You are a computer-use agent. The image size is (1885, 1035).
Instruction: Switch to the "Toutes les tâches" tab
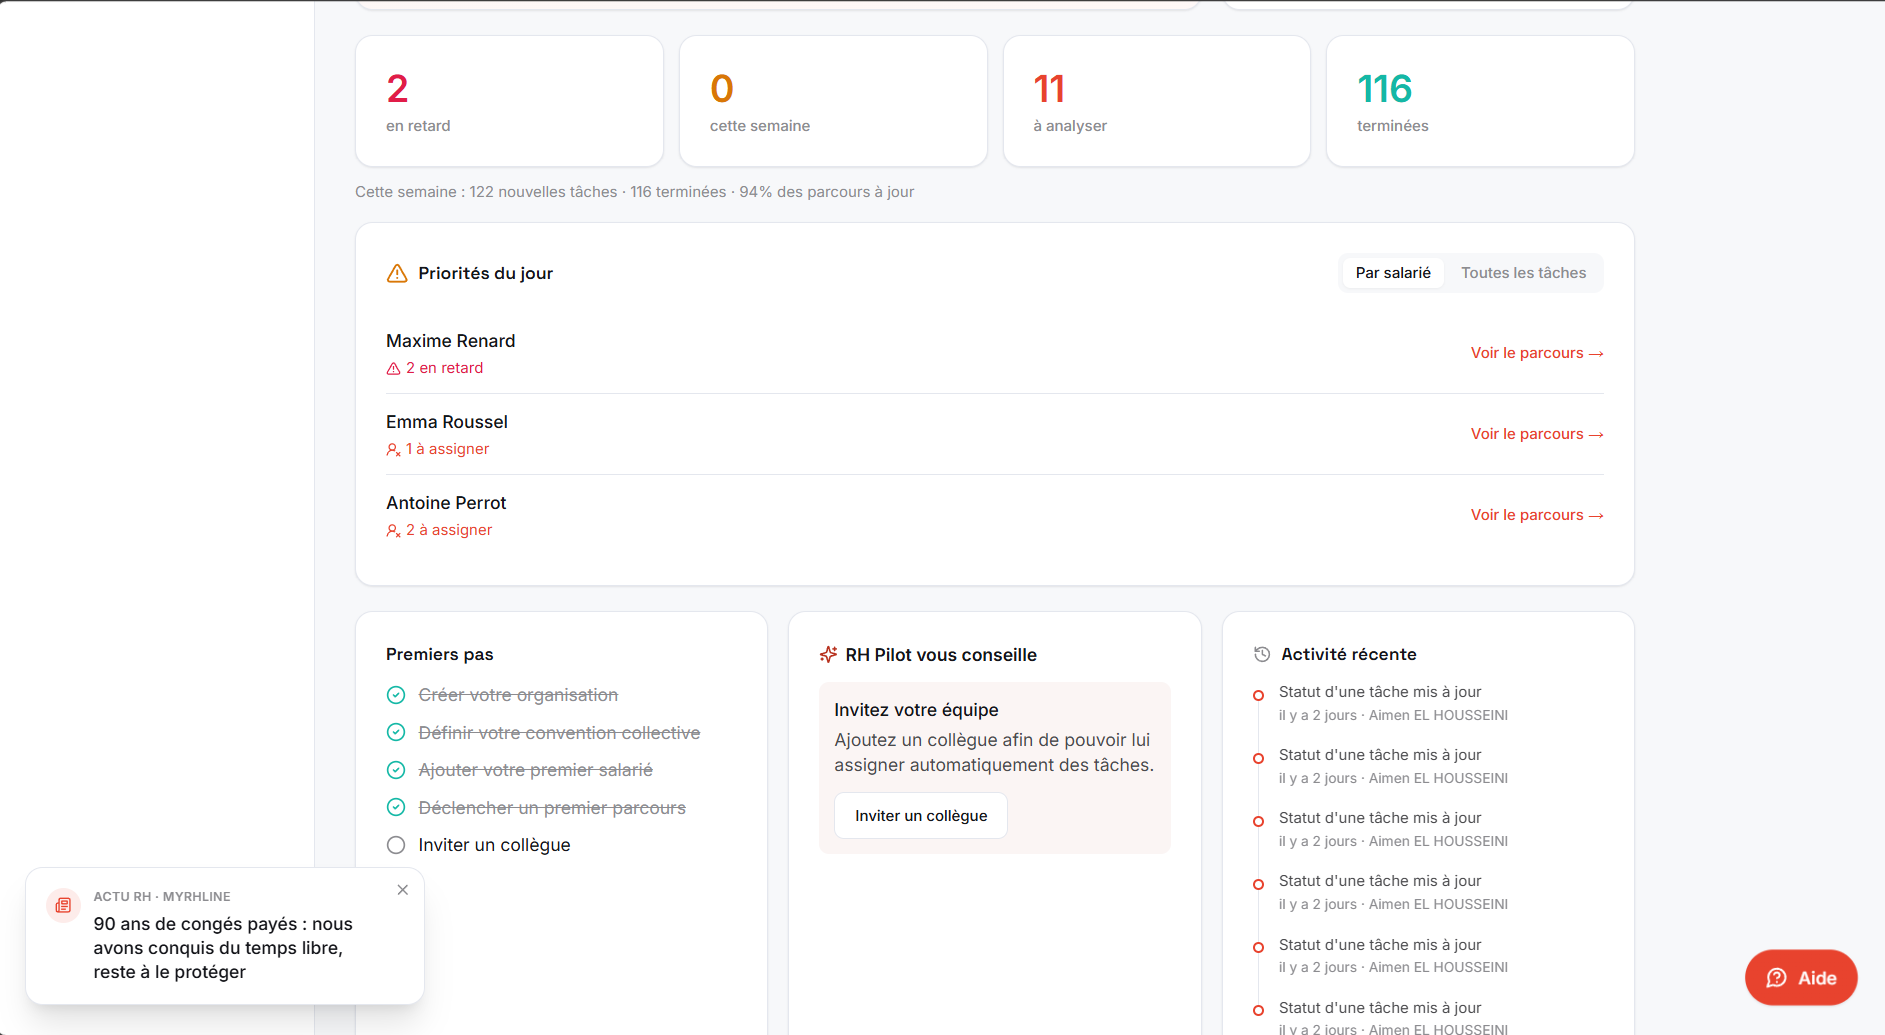pos(1524,273)
